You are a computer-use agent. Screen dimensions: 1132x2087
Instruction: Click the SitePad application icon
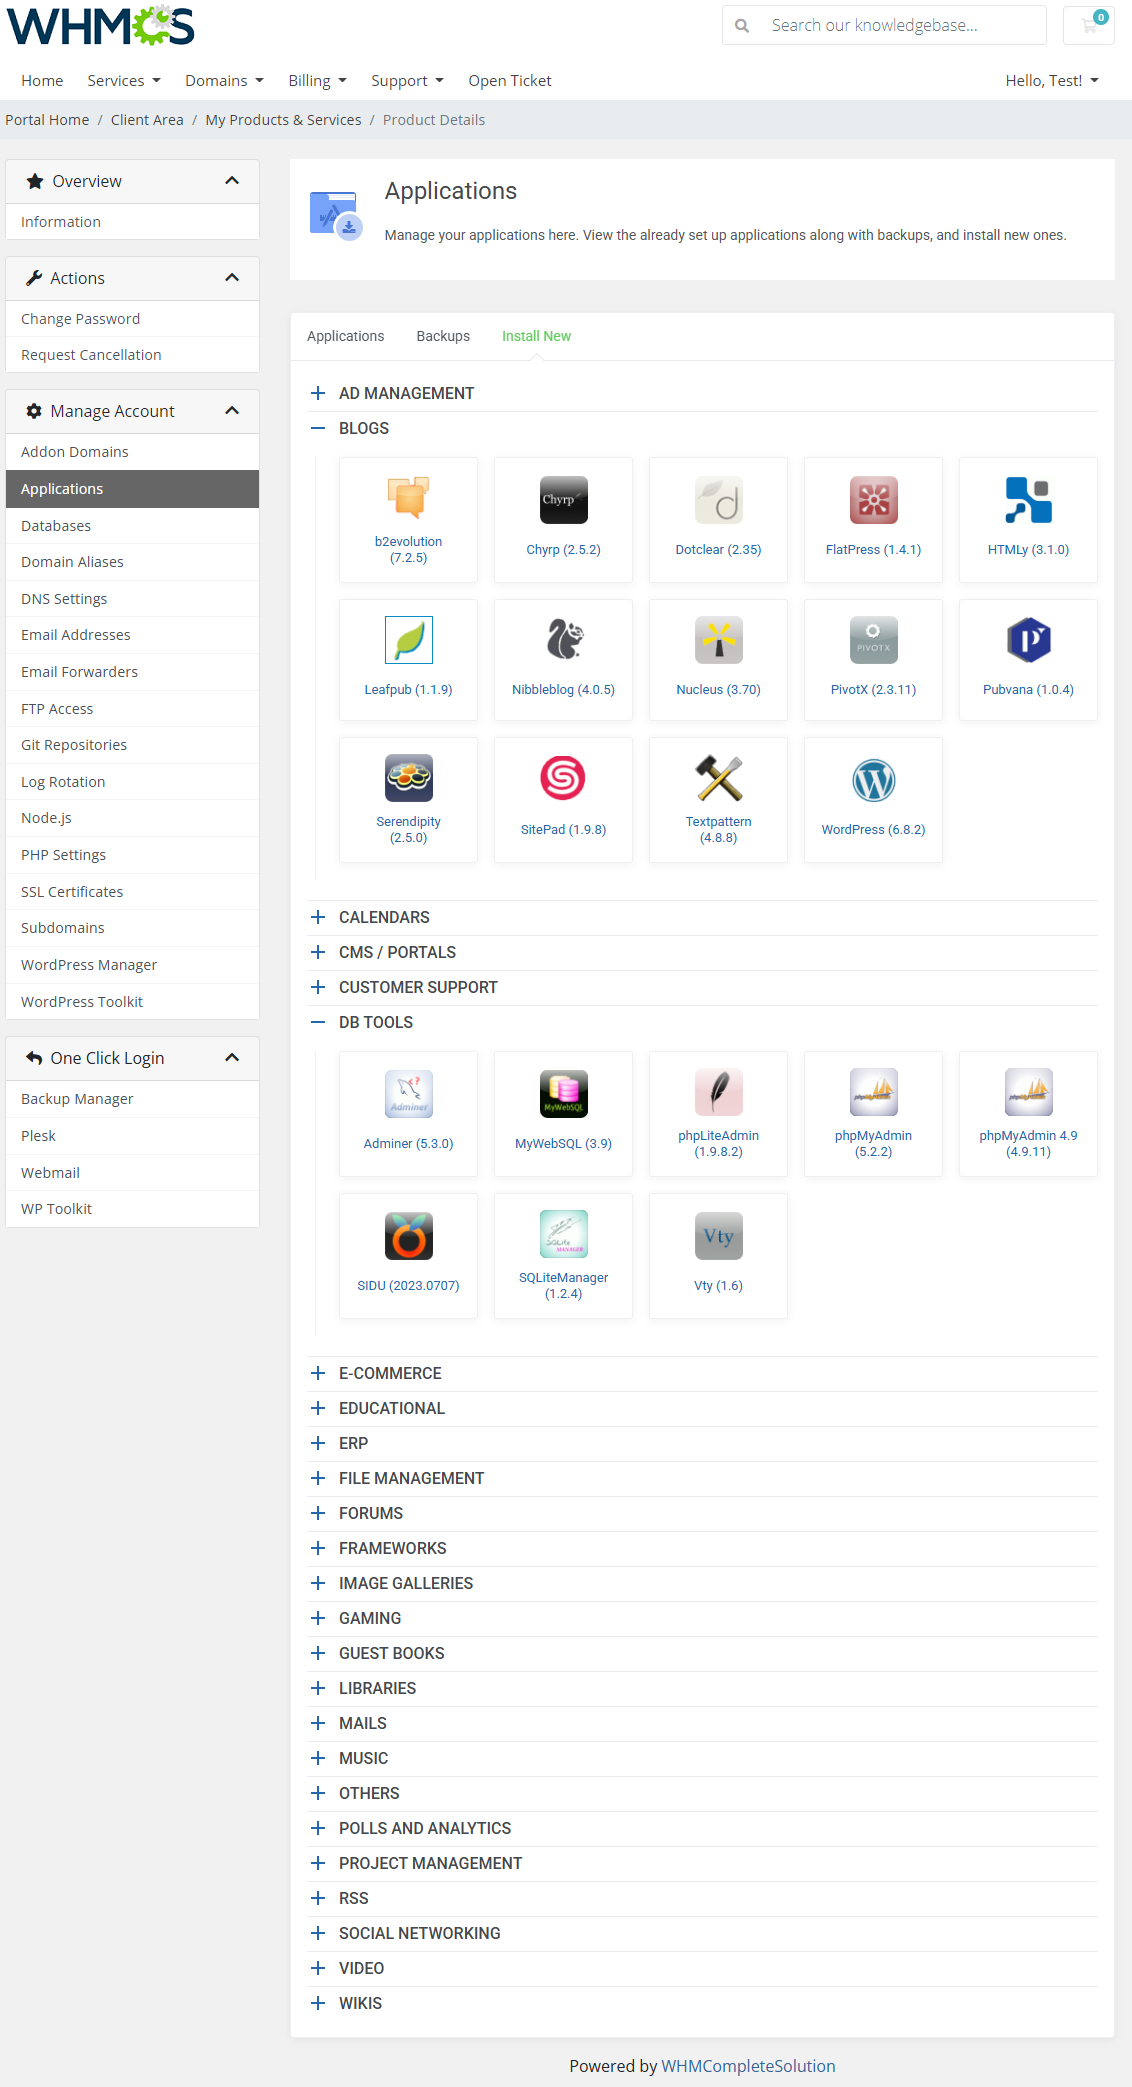click(563, 779)
